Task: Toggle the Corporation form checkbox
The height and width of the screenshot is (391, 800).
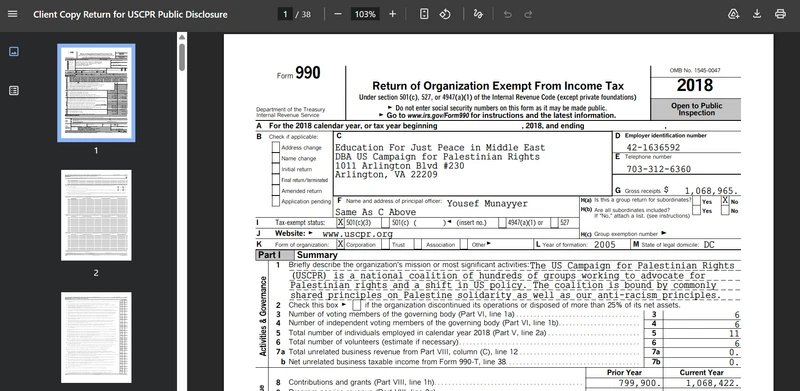Action: (340, 244)
